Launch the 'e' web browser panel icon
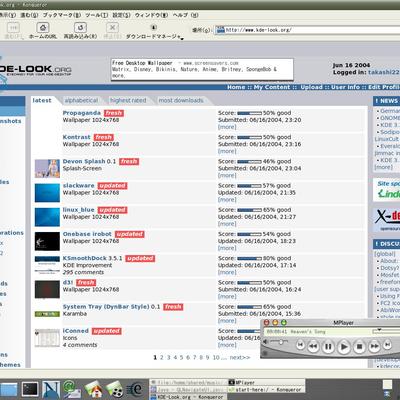The image size is (400, 400). pyautogui.click(x=136, y=389)
